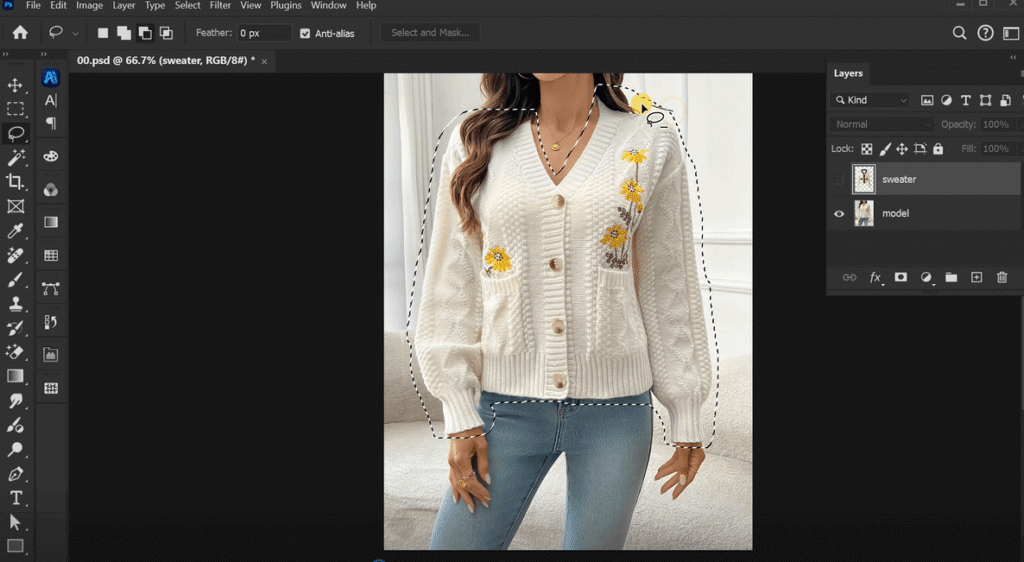Toggle the Anti-alias checkbox
The width and height of the screenshot is (1024, 562).
(x=305, y=33)
